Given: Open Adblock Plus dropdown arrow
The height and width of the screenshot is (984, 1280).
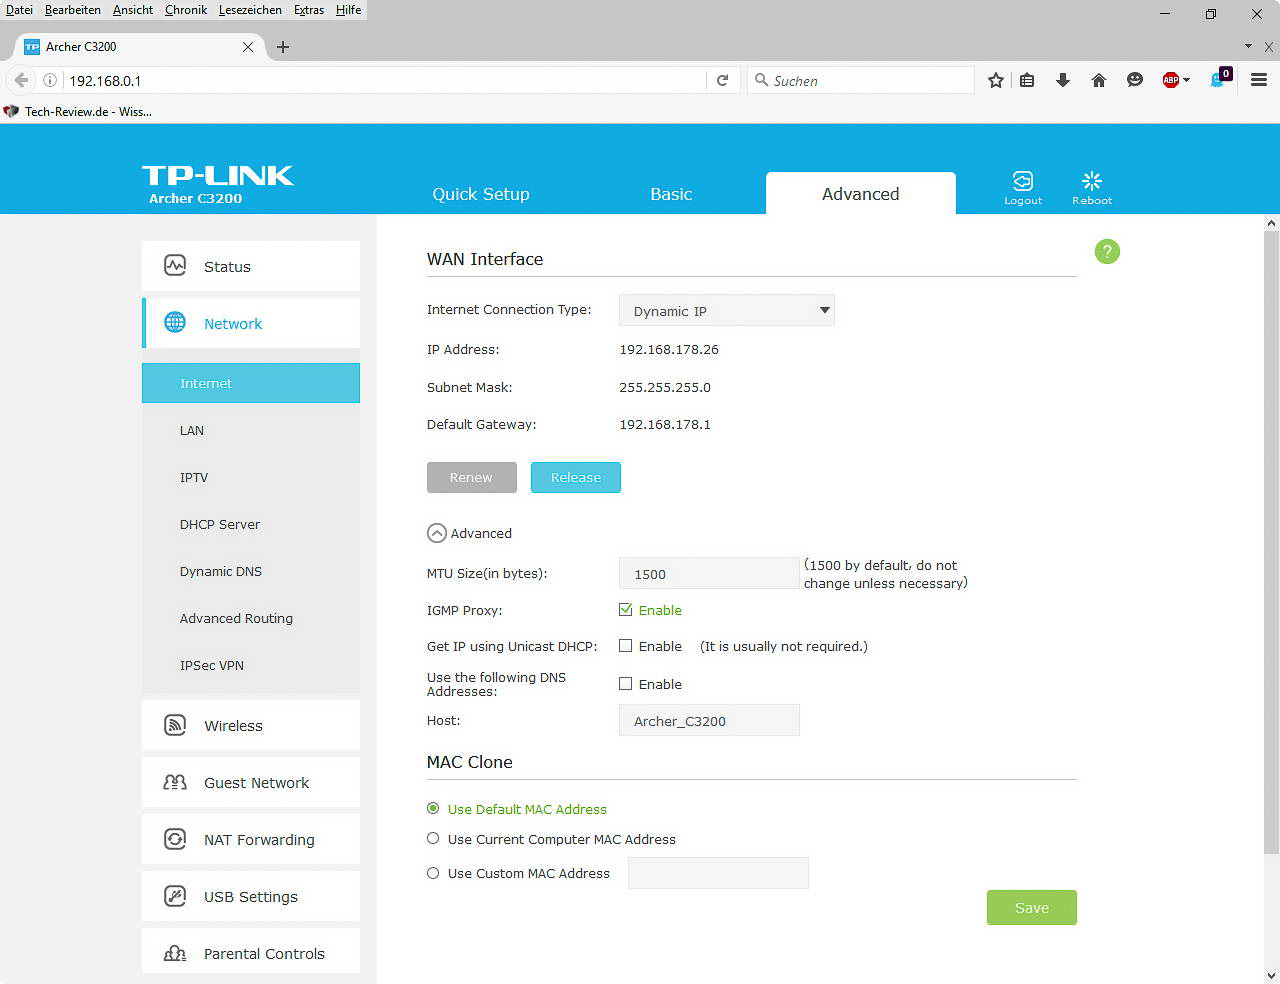Looking at the screenshot, I should [1187, 81].
